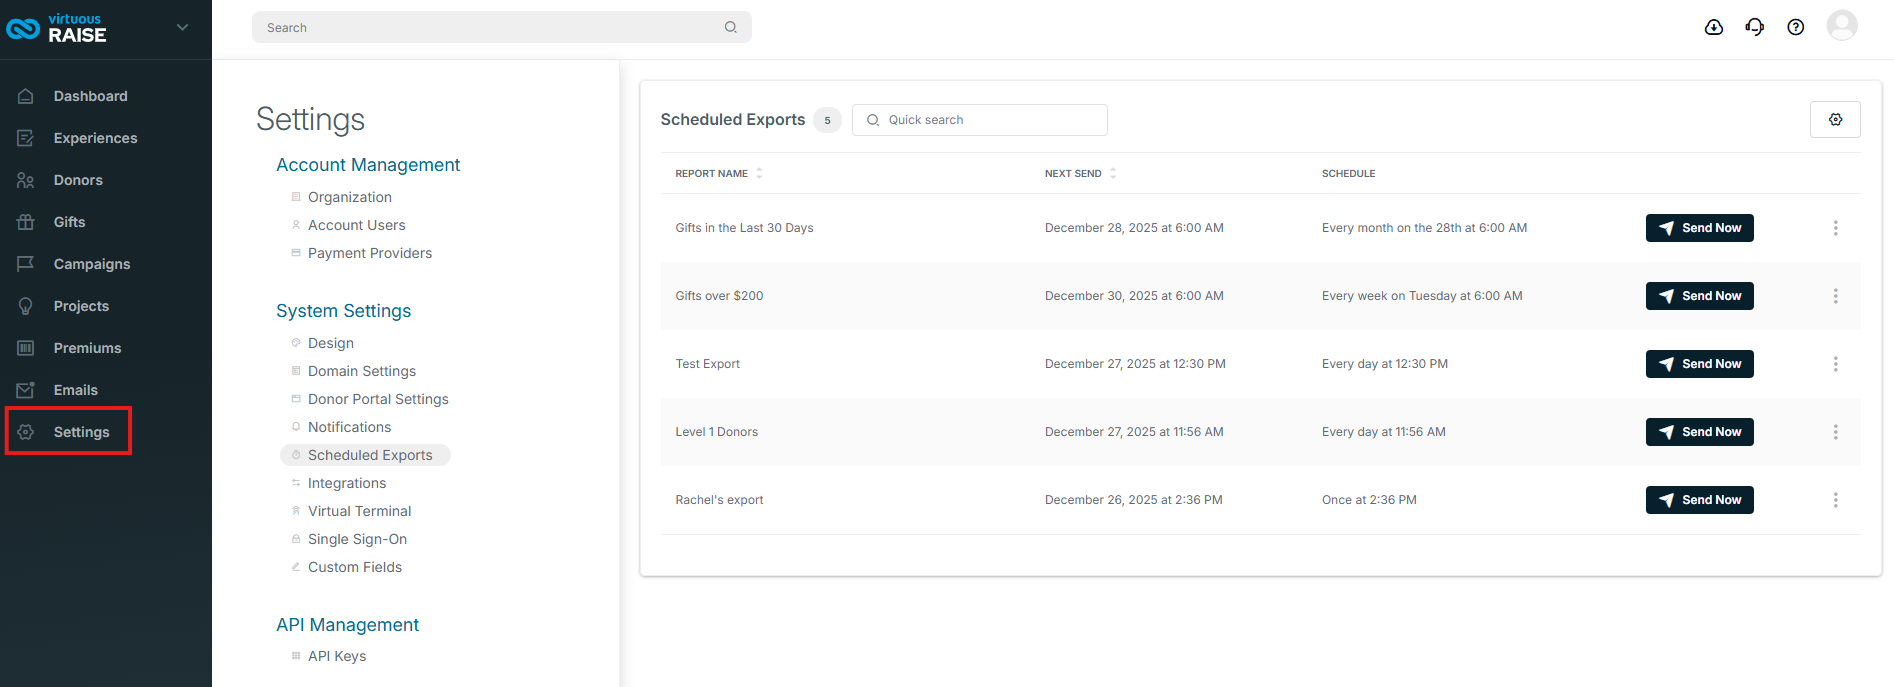Open Payment Providers settings
The width and height of the screenshot is (1894, 687).
369,253
